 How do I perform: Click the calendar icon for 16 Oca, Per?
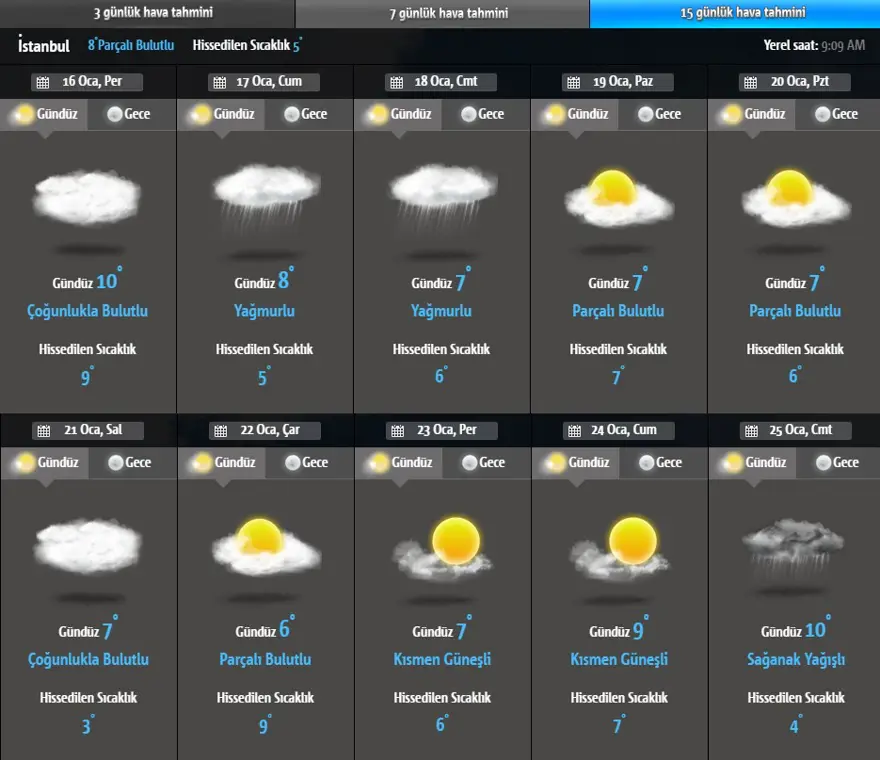click(42, 82)
